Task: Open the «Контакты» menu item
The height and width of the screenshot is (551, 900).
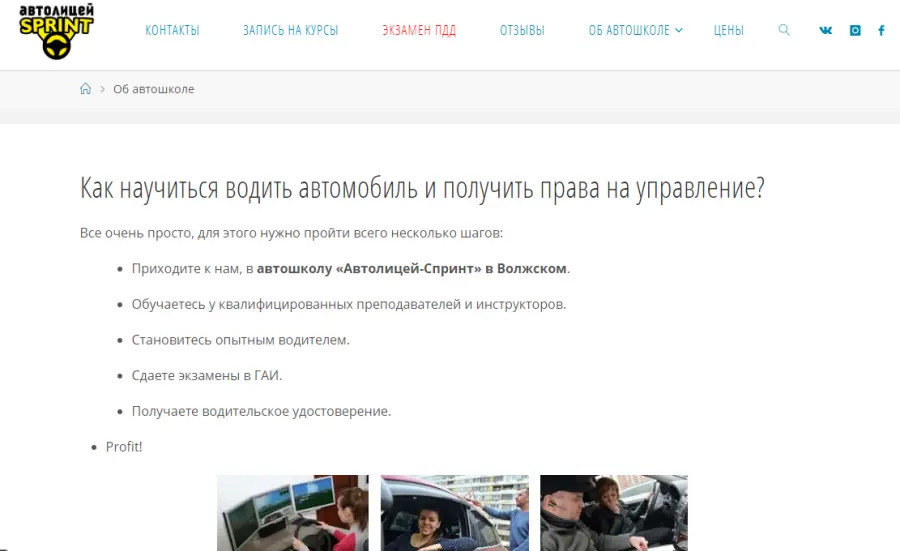Action: coord(172,30)
